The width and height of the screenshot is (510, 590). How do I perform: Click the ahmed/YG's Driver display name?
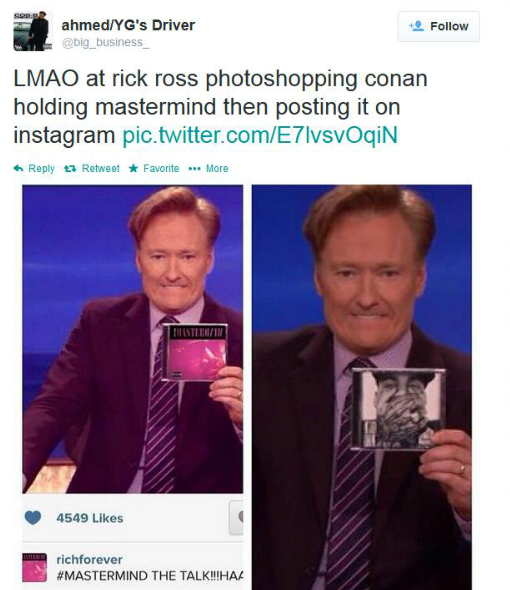128,25
